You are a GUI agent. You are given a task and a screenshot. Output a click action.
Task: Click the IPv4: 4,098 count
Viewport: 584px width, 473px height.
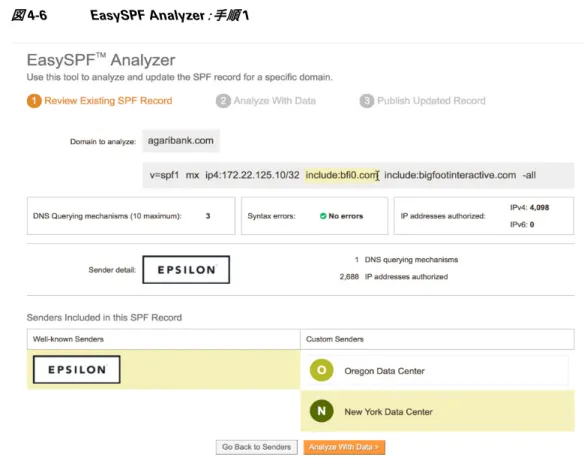529,207
